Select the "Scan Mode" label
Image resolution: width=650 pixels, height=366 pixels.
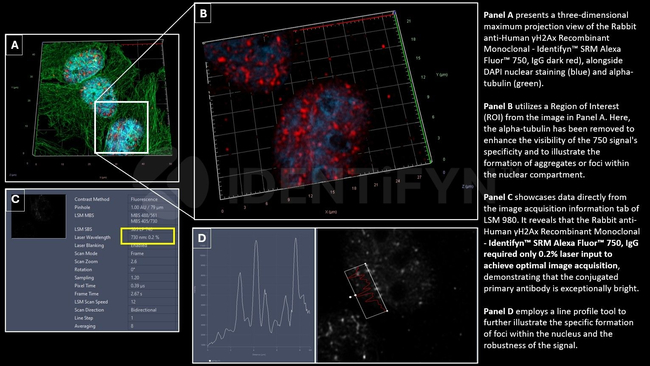click(86, 253)
